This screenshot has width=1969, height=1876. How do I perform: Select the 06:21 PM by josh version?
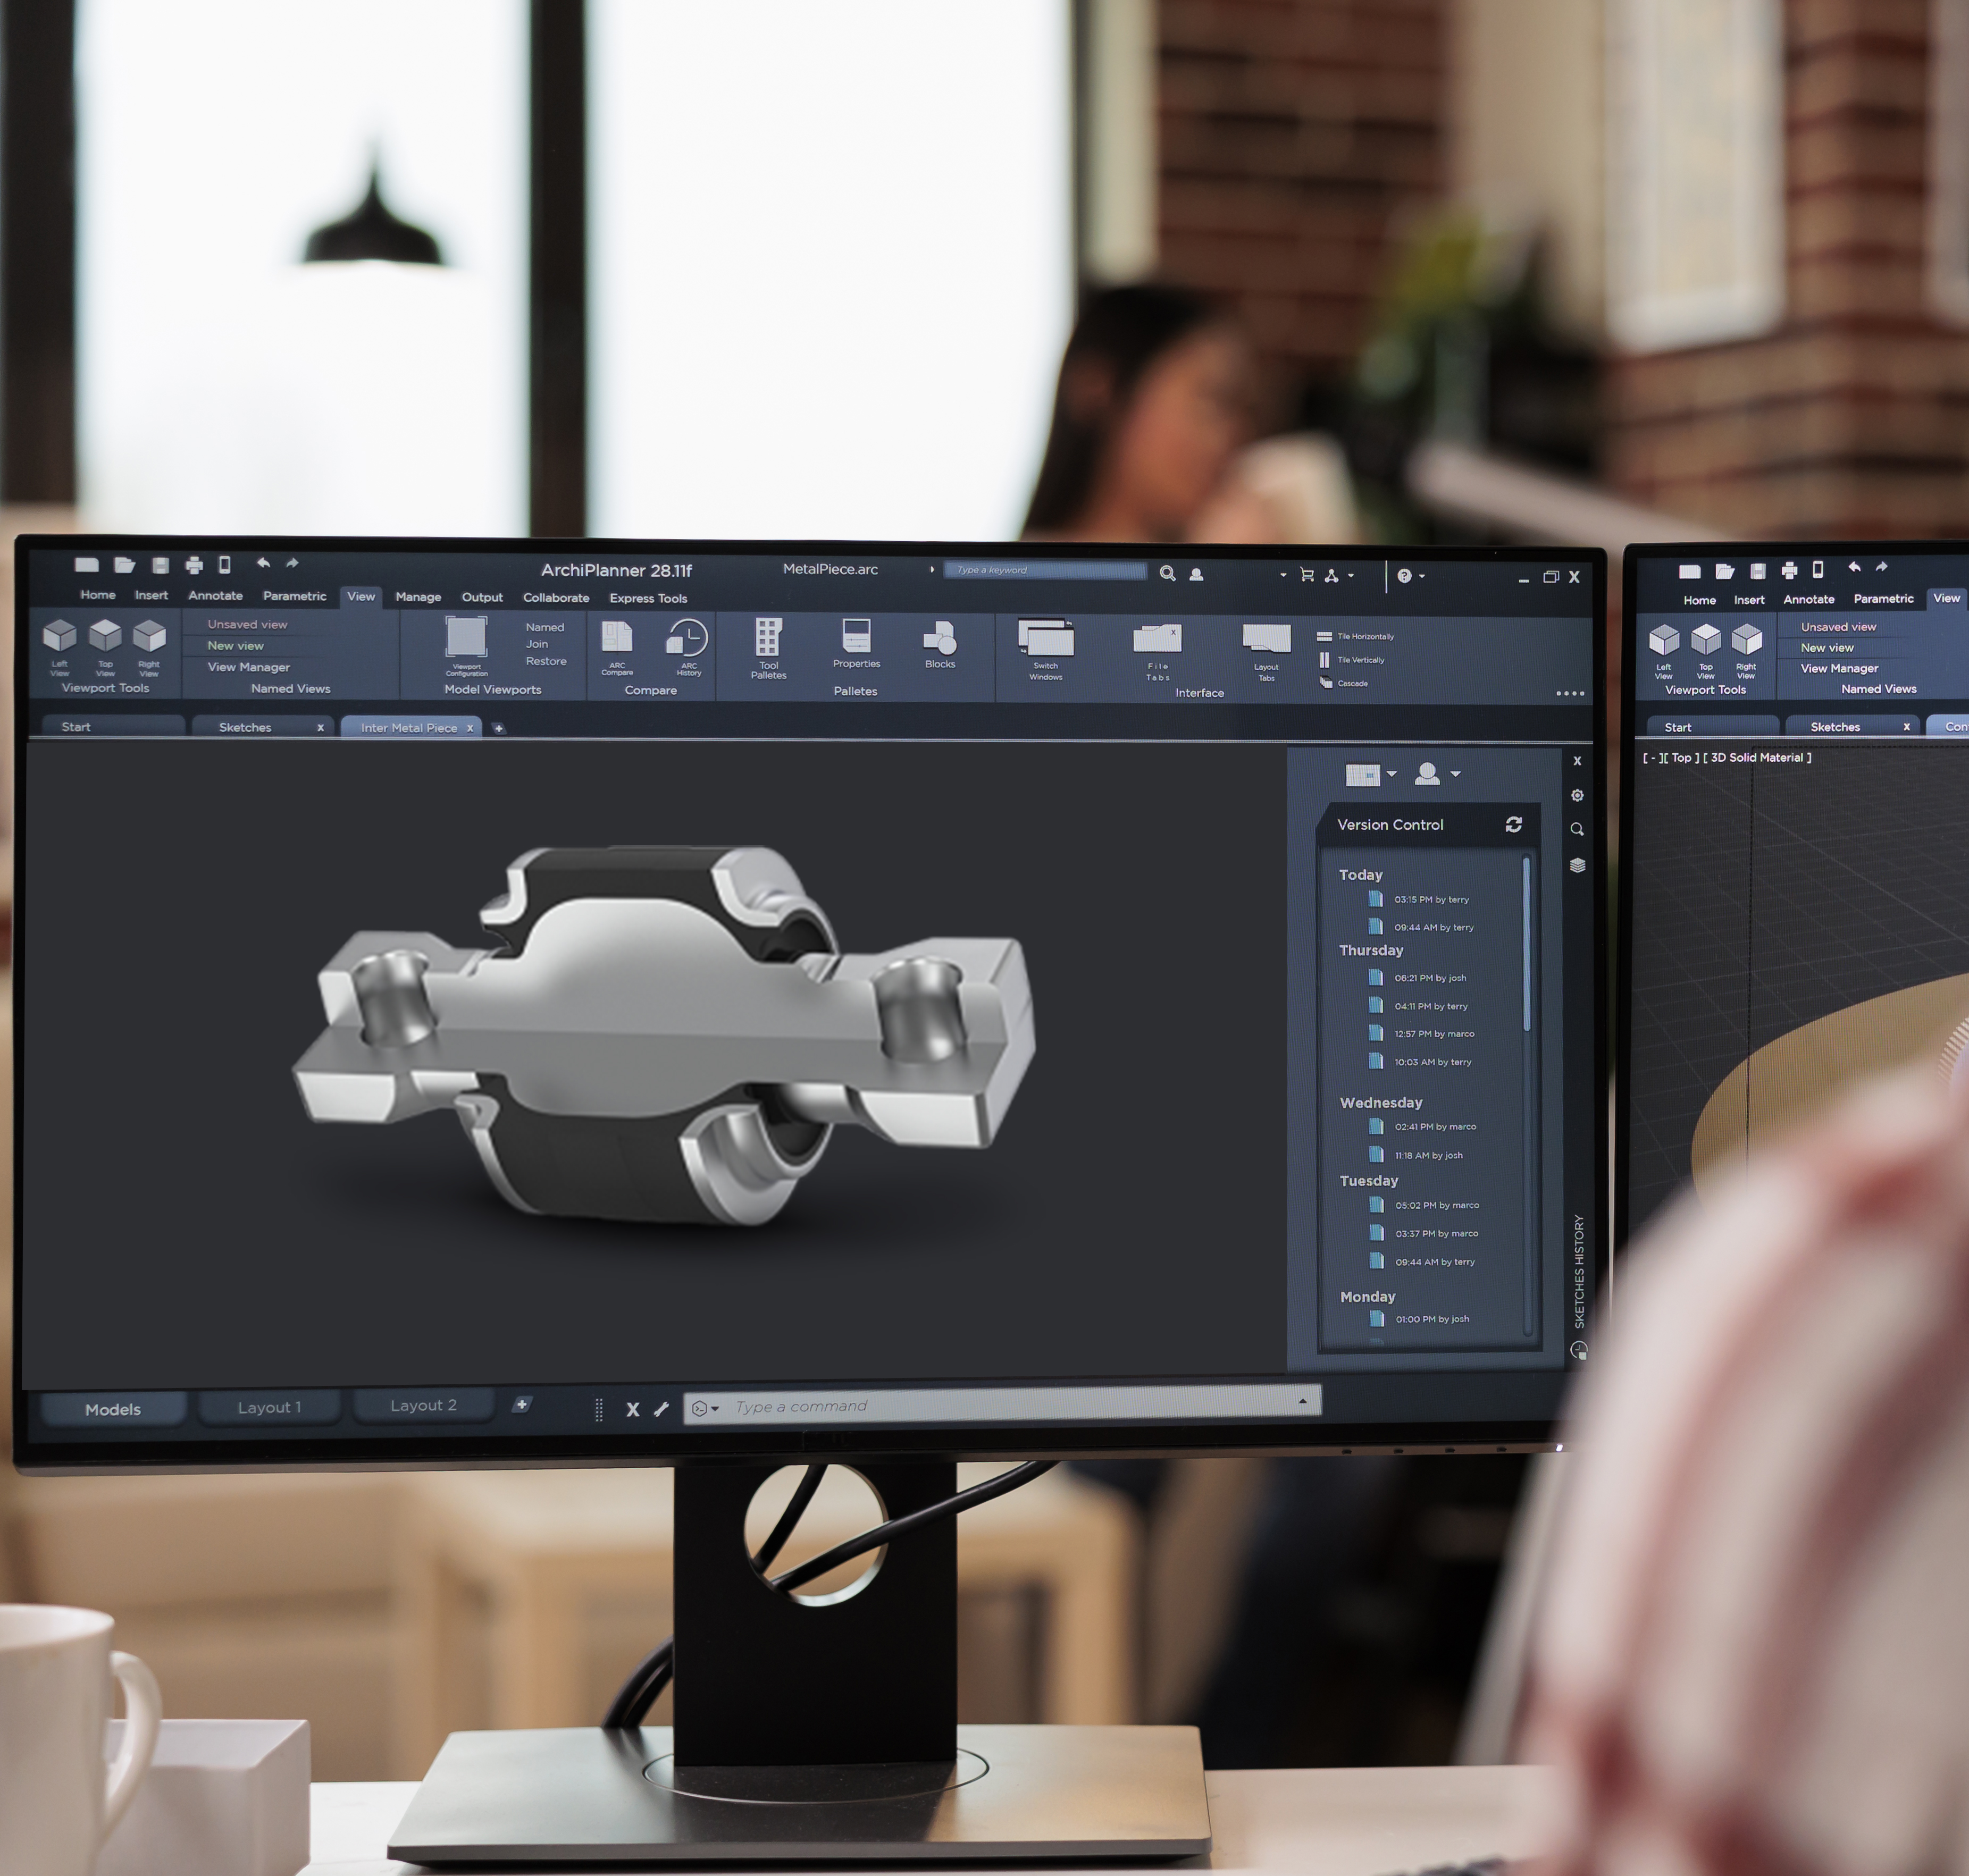1418,978
